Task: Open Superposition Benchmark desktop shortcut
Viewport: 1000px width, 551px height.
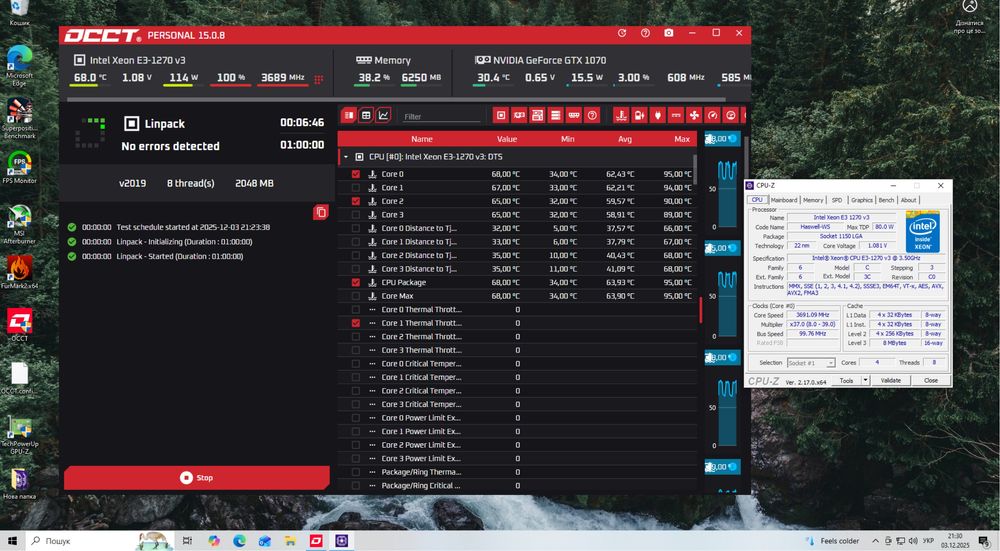Action: tap(19, 119)
